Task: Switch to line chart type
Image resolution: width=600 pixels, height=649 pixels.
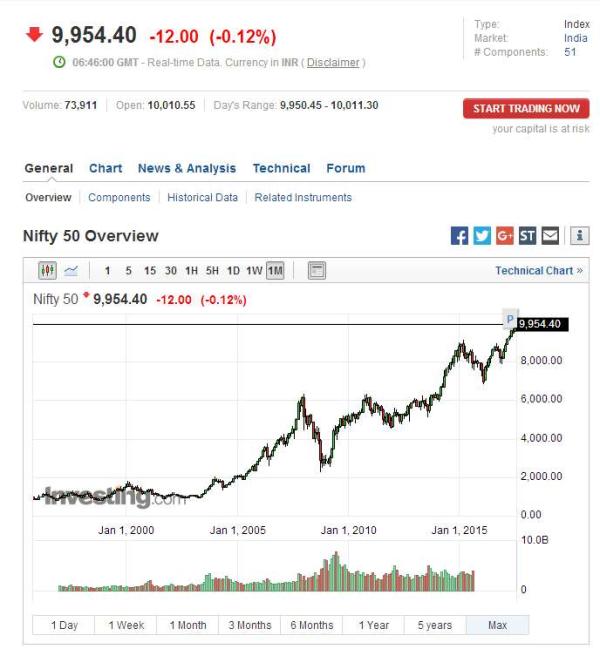Action: click(71, 271)
